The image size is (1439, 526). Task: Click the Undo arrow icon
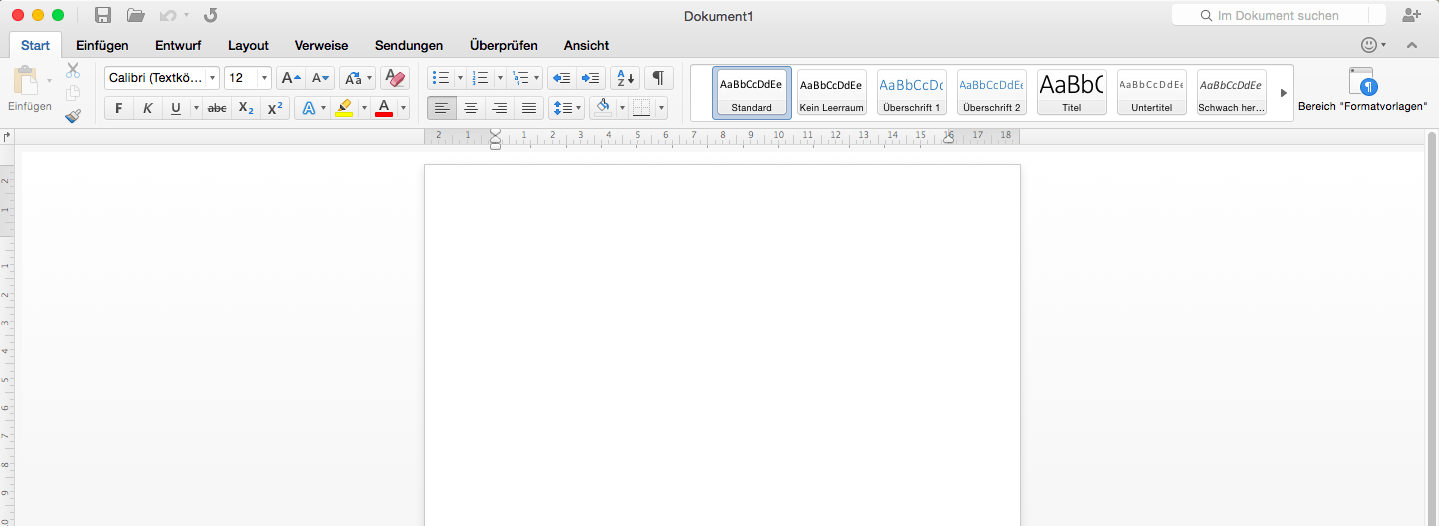[168, 15]
